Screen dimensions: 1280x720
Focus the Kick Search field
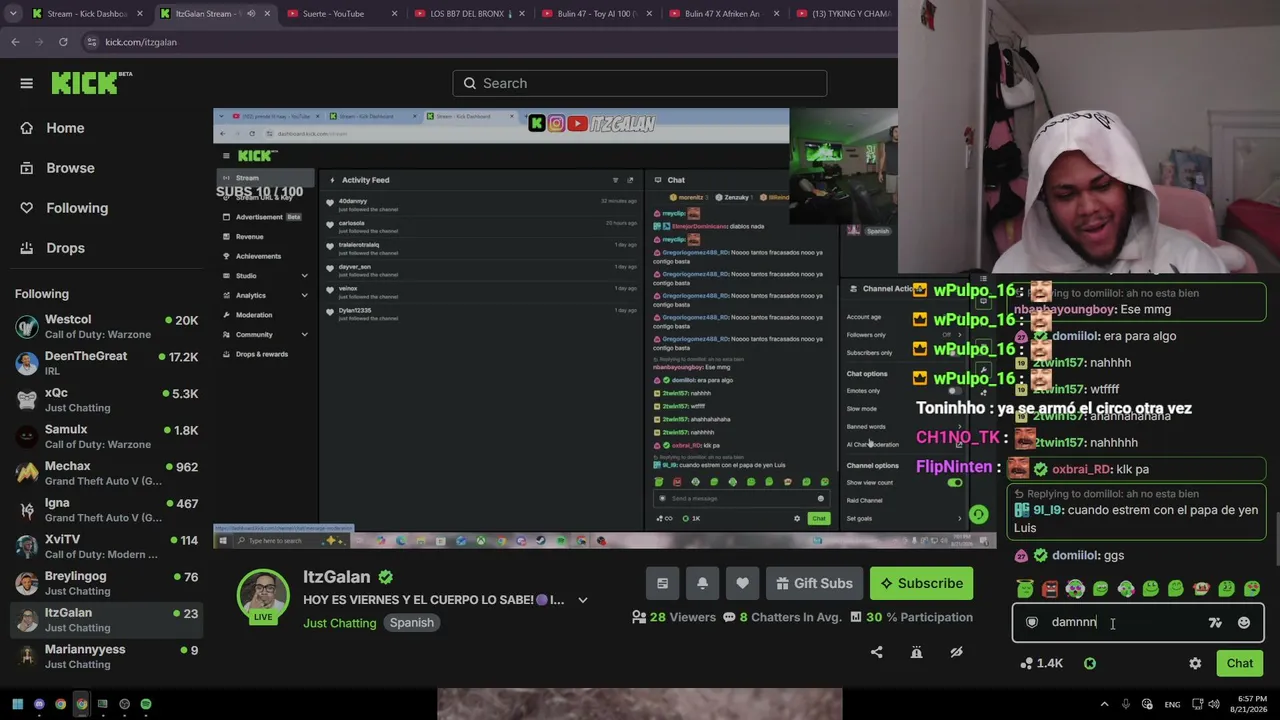pyautogui.click(x=640, y=83)
